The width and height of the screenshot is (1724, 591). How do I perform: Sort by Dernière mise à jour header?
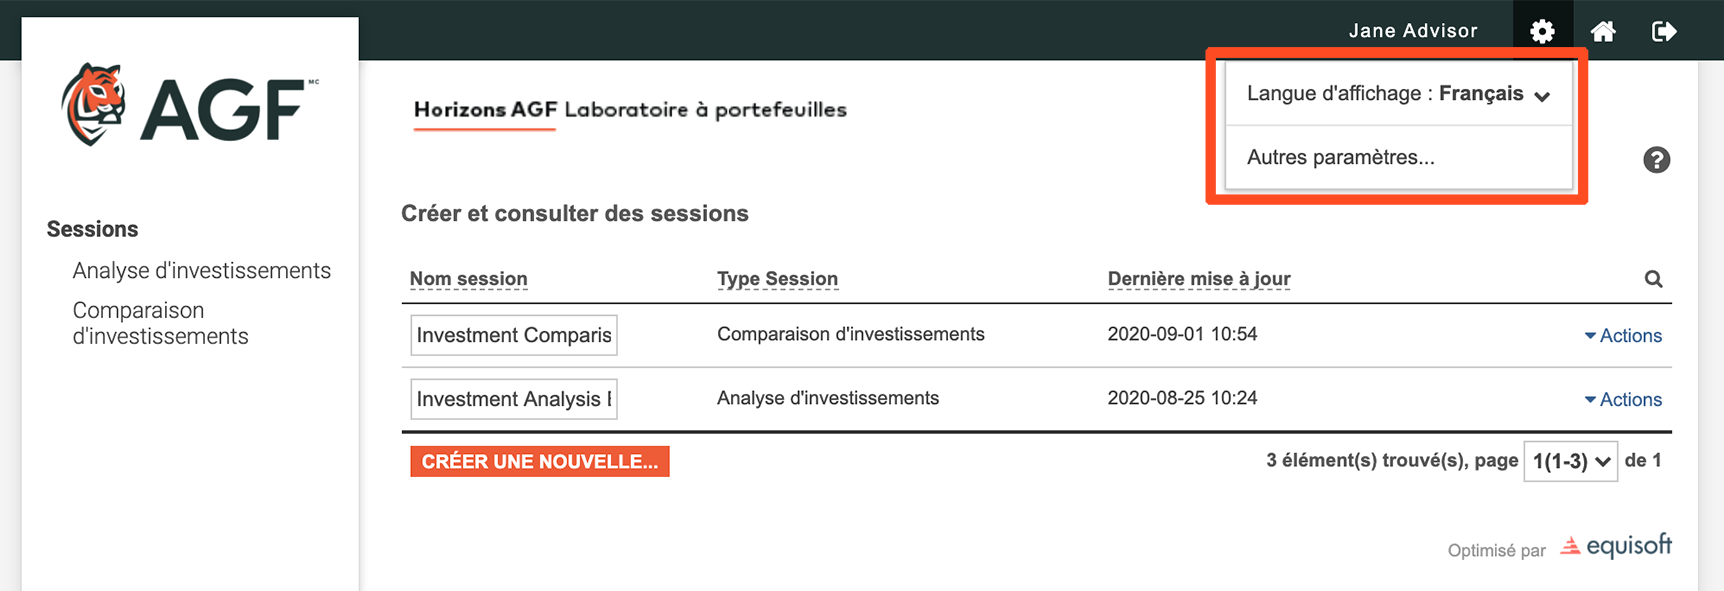tap(1199, 279)
